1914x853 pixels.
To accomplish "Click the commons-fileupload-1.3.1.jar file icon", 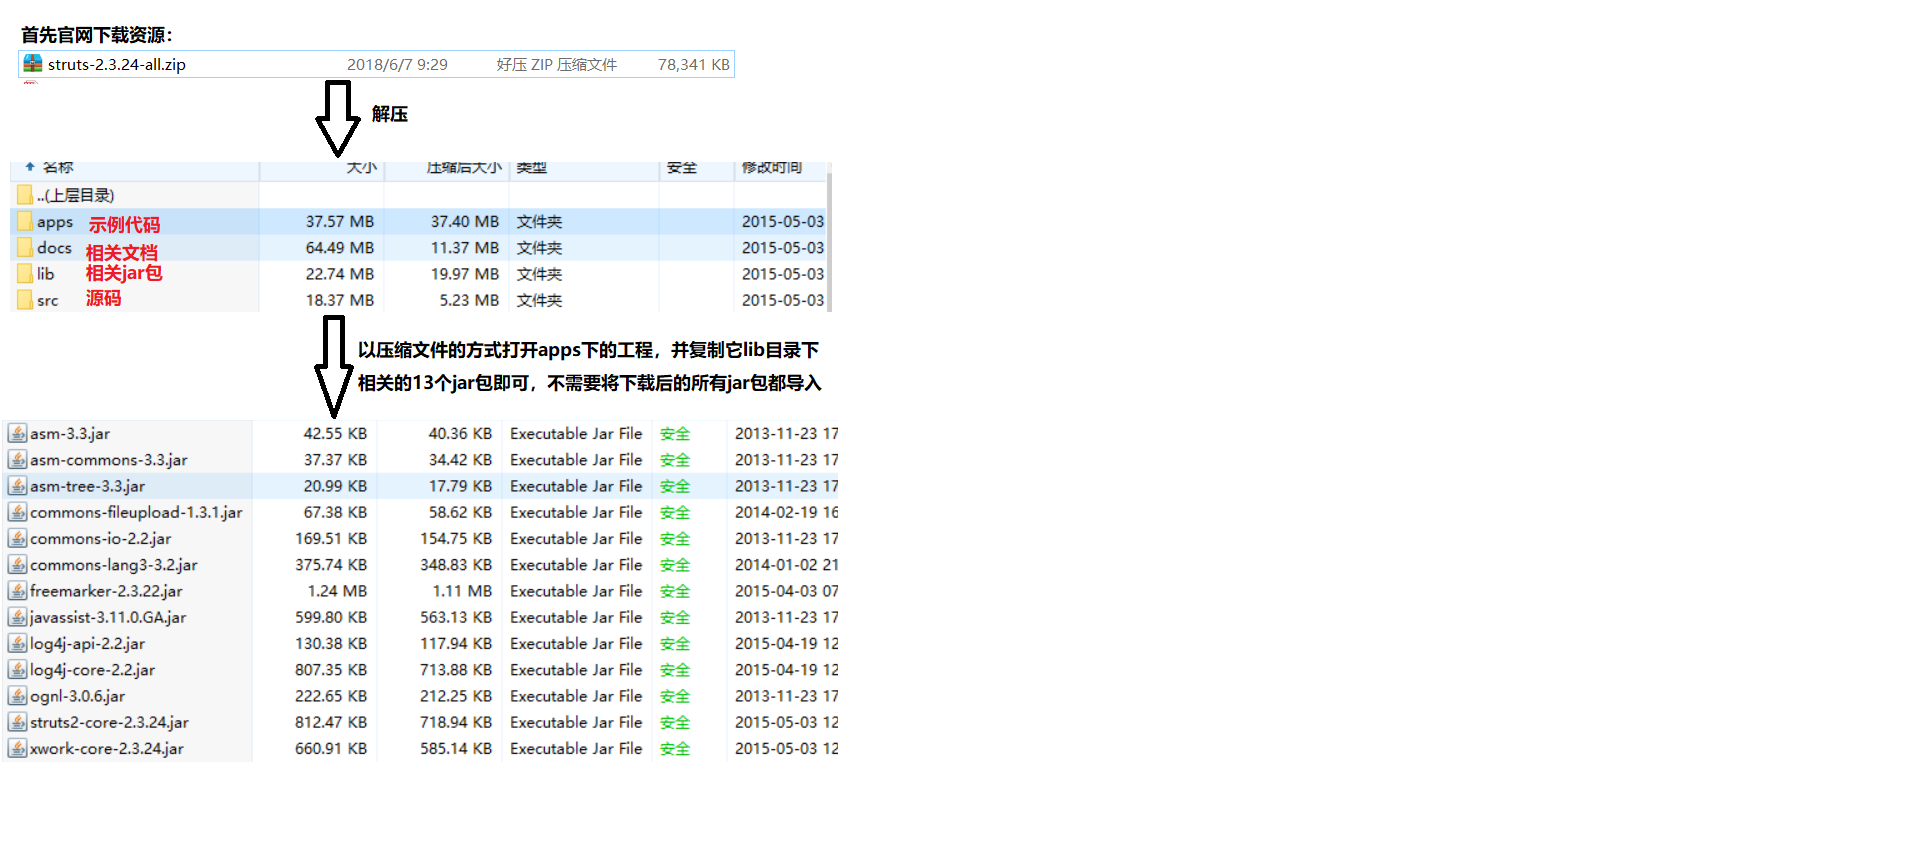I will click(x=18, y=512).
